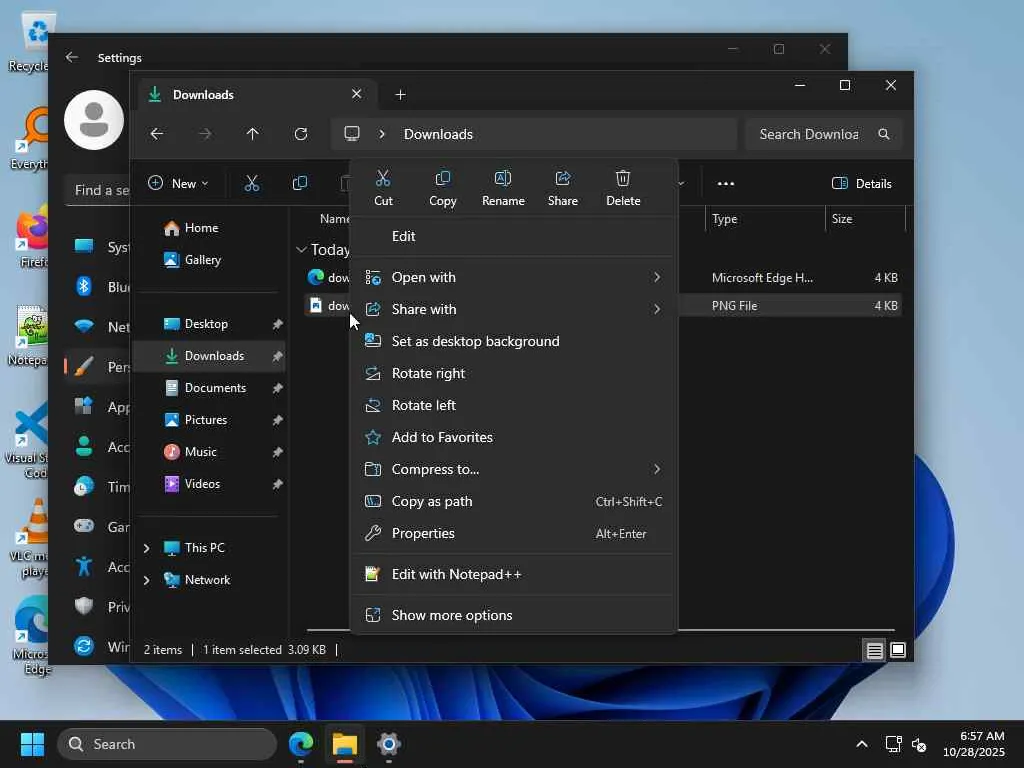Switch to details list view icon
The width and height of the screenshot is (1024, 768).
(874, 650)
